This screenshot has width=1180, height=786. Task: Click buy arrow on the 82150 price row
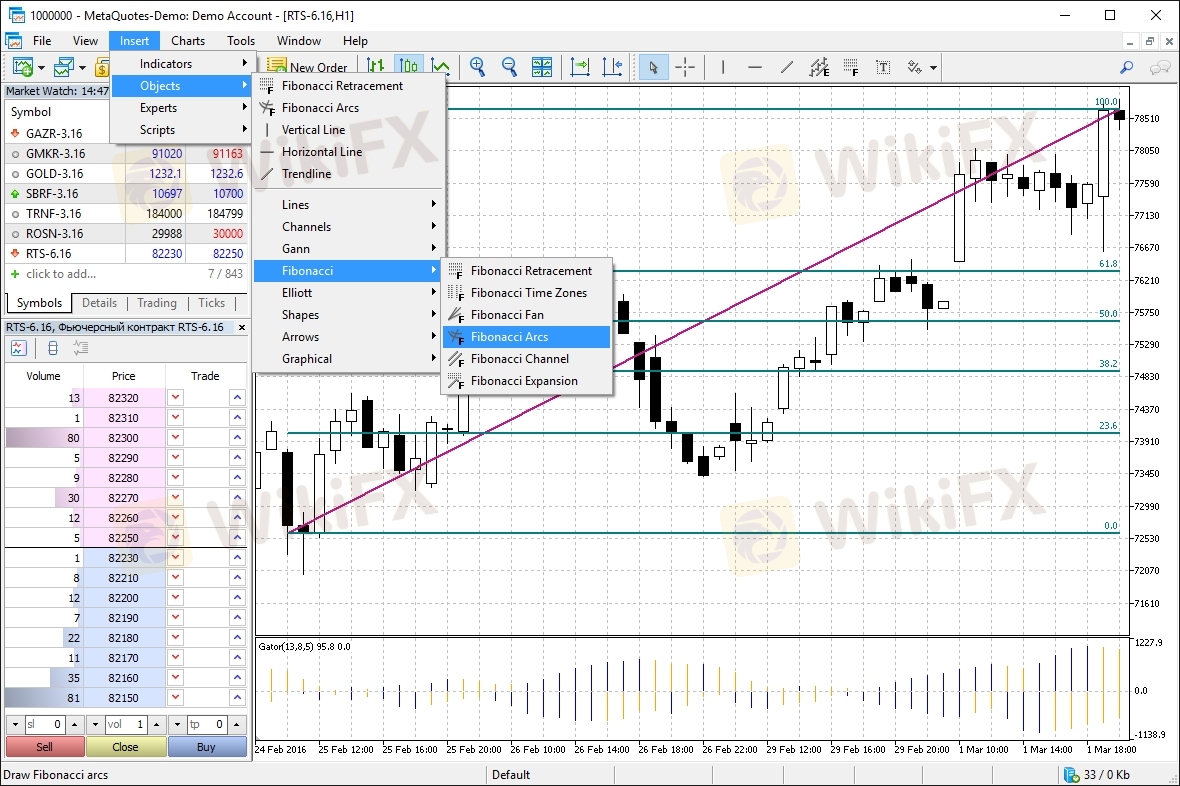(x=237, y=698)
